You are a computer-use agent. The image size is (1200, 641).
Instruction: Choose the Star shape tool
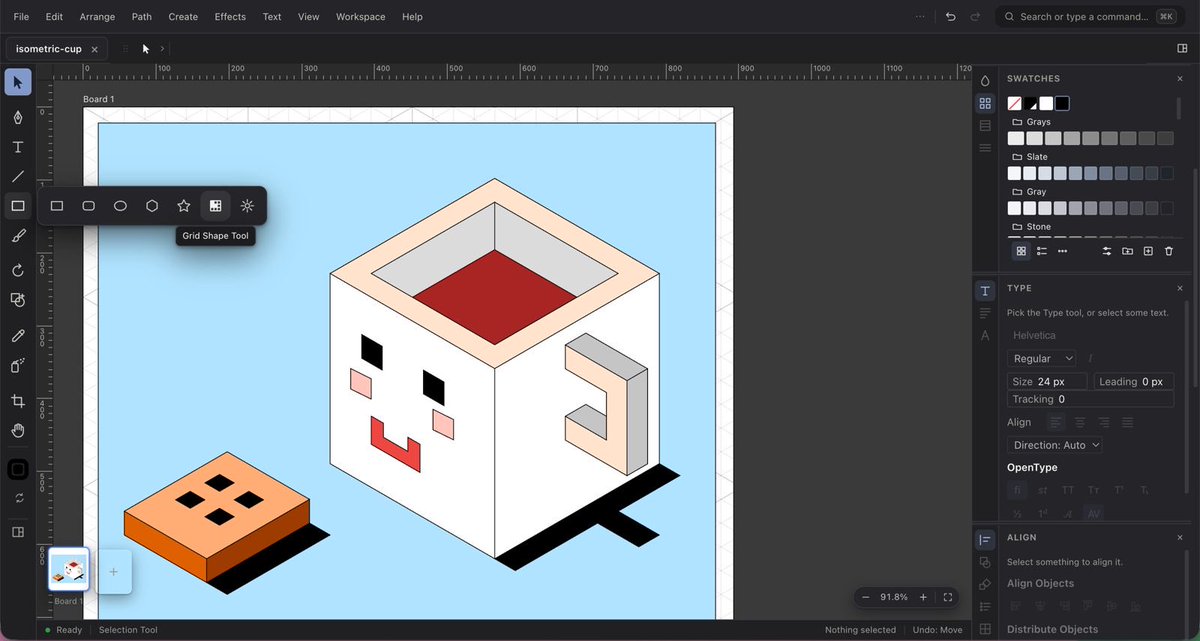[x=184, y=206]
